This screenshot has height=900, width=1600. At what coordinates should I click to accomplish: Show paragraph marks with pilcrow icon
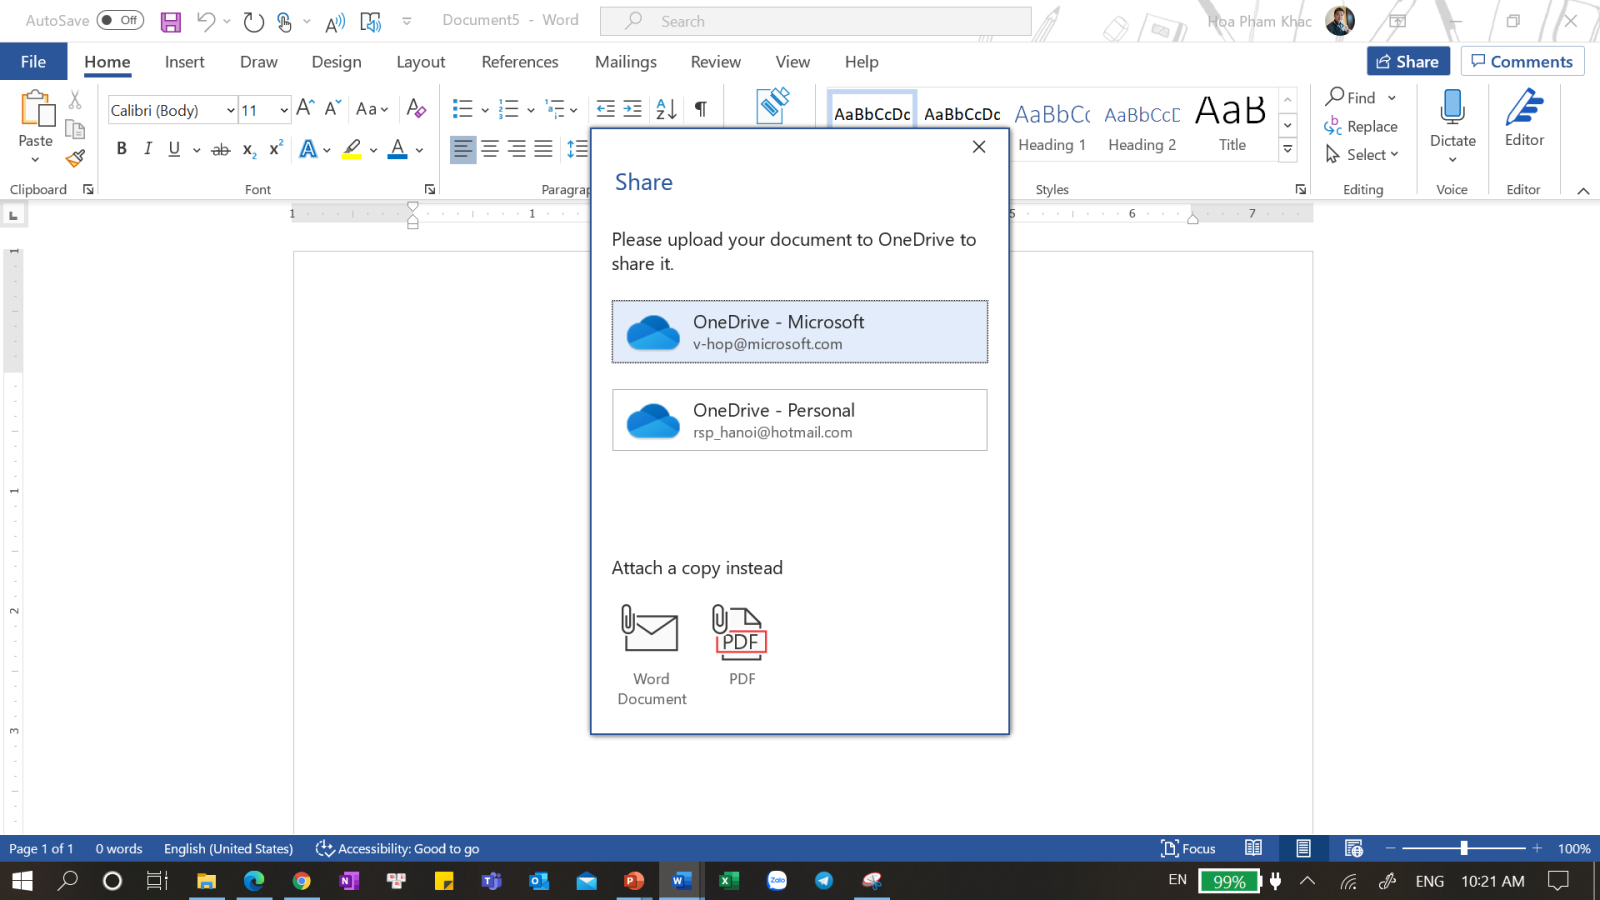click(700, 109)
